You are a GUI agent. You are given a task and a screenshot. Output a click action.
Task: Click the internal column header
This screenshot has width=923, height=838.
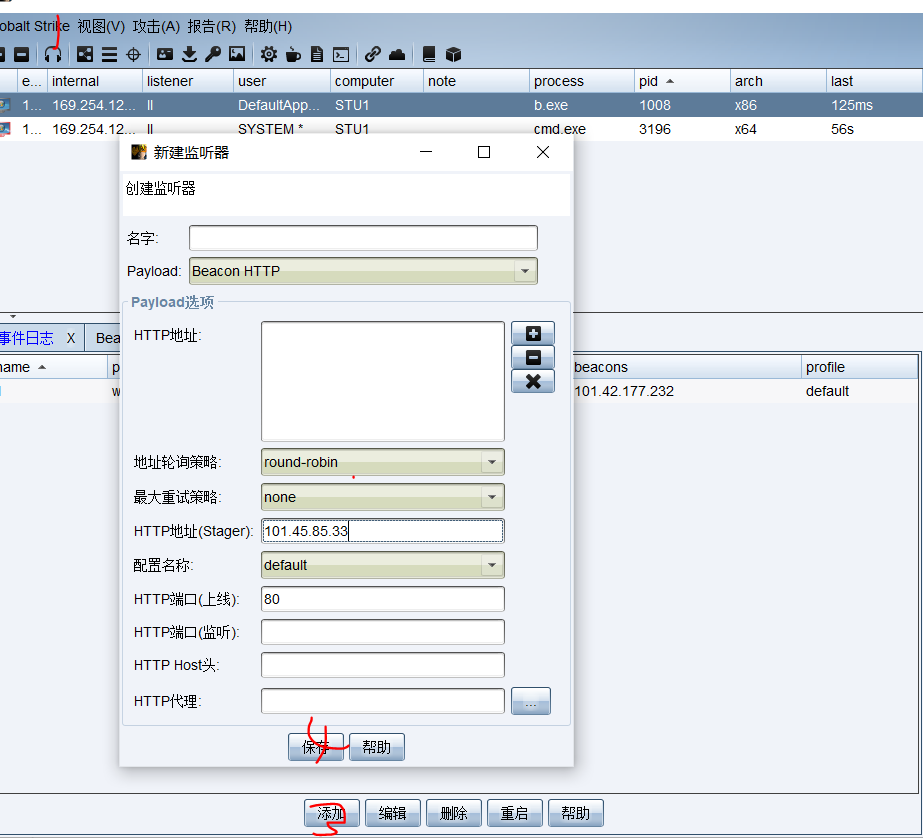(95, 81)
